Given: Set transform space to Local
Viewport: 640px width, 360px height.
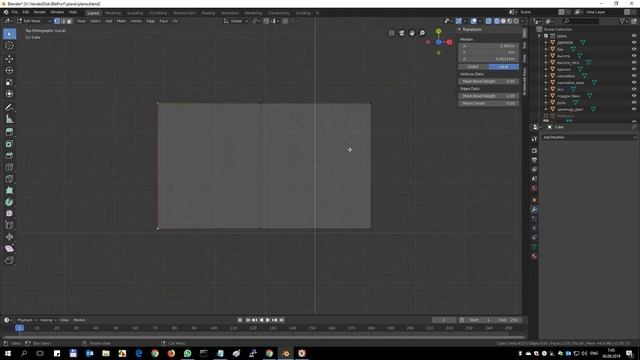Looking at the screenshot, I should 504,67.
